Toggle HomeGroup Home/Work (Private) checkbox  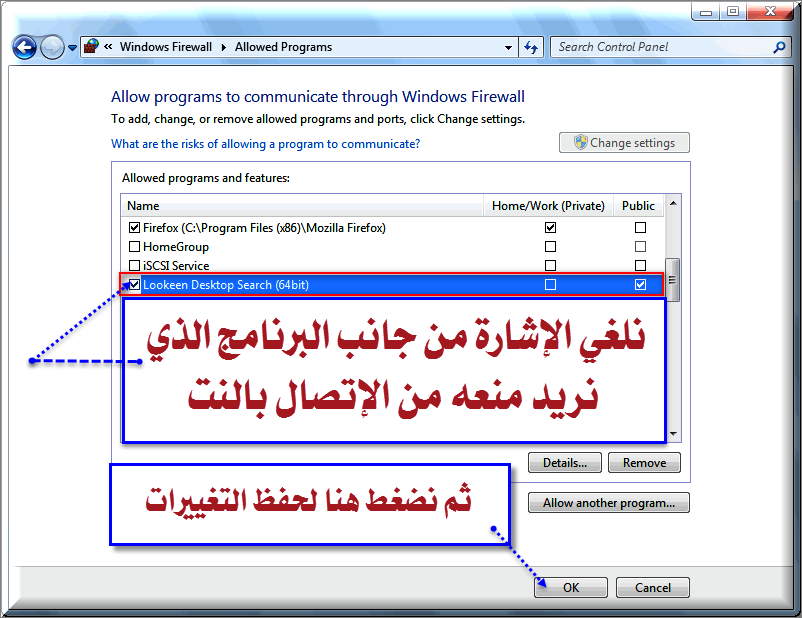550,246
